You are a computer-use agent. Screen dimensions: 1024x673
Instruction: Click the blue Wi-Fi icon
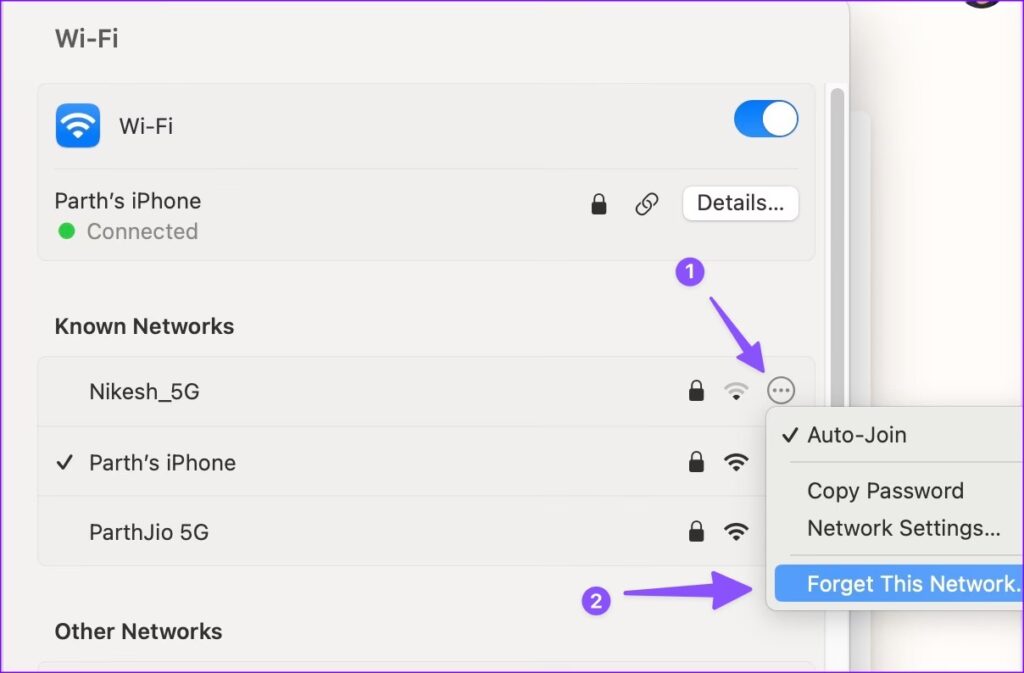click(77, 126)
